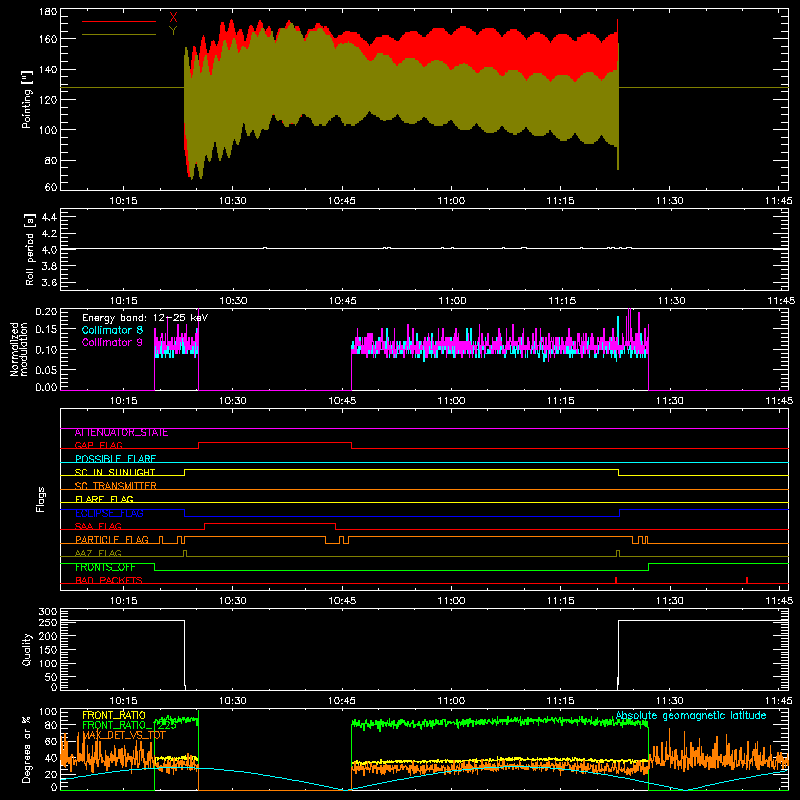The height and width of the screenshot is (800, 800).
Task: Click the orange MAX_DET_VS_TOT legend entry
Action: point(124,735)
